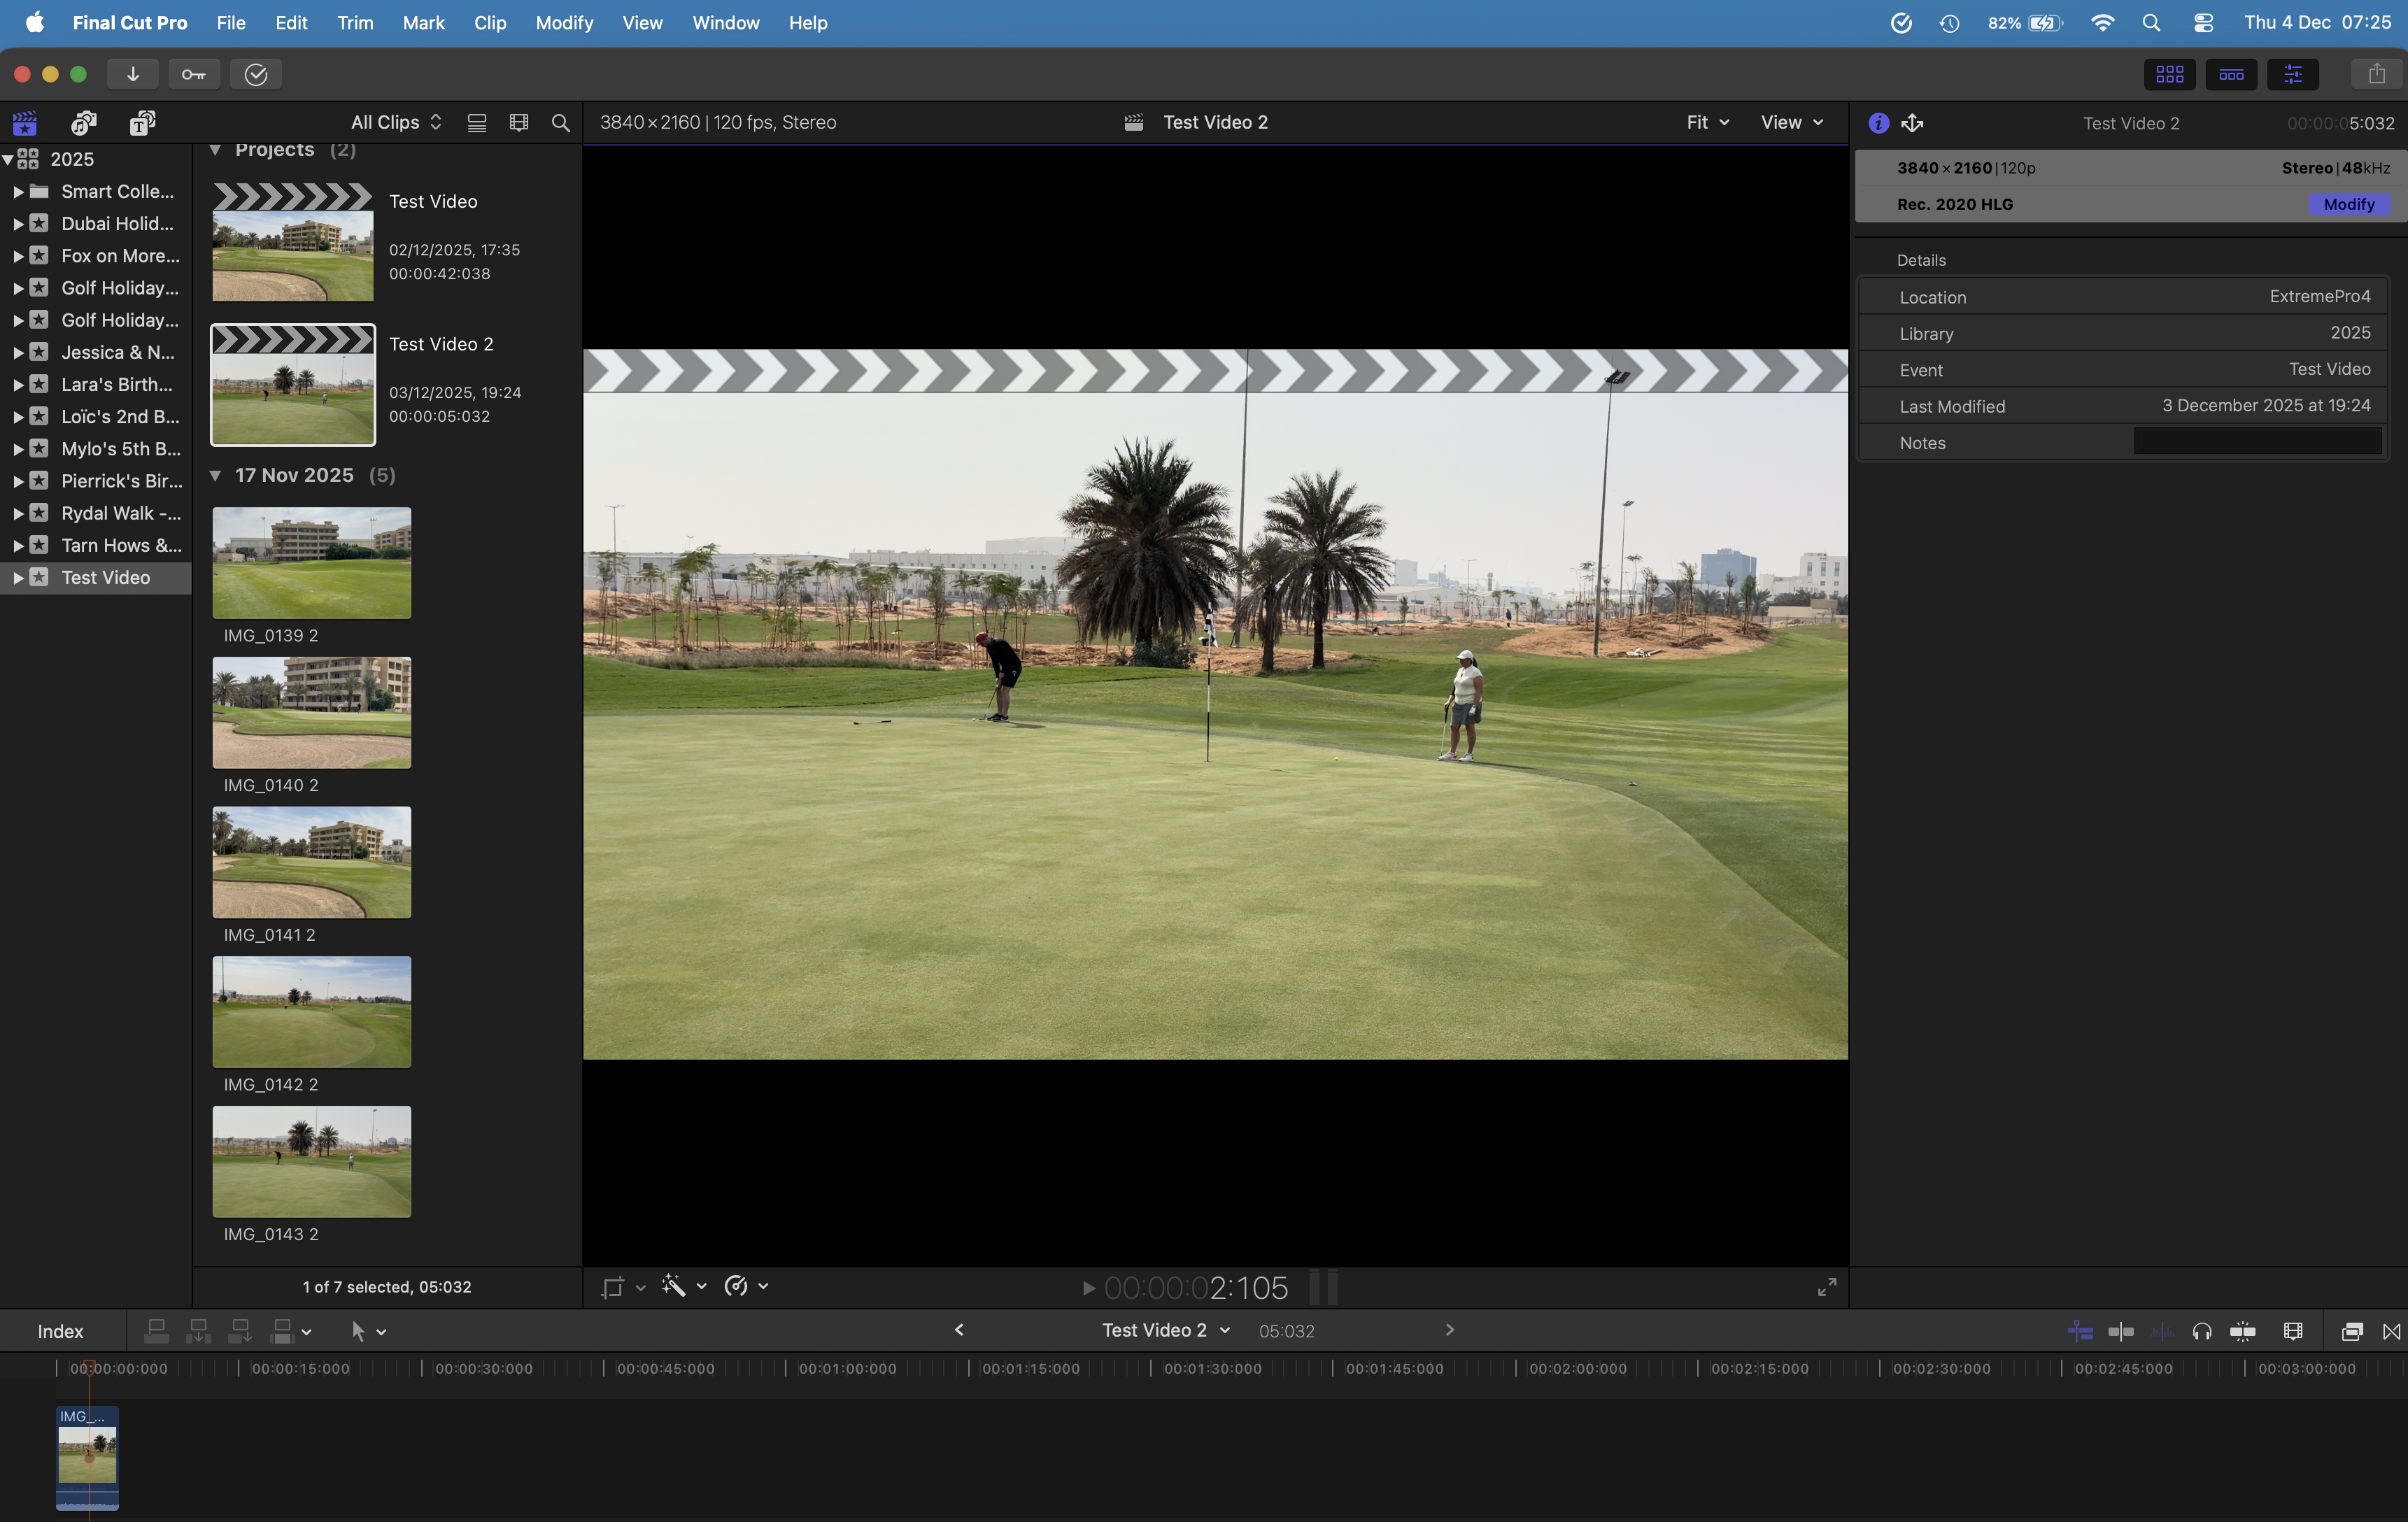This screenshot has height=1522, width=2408.
Task: Open the timeline Index button
Action: [60, 1331]
